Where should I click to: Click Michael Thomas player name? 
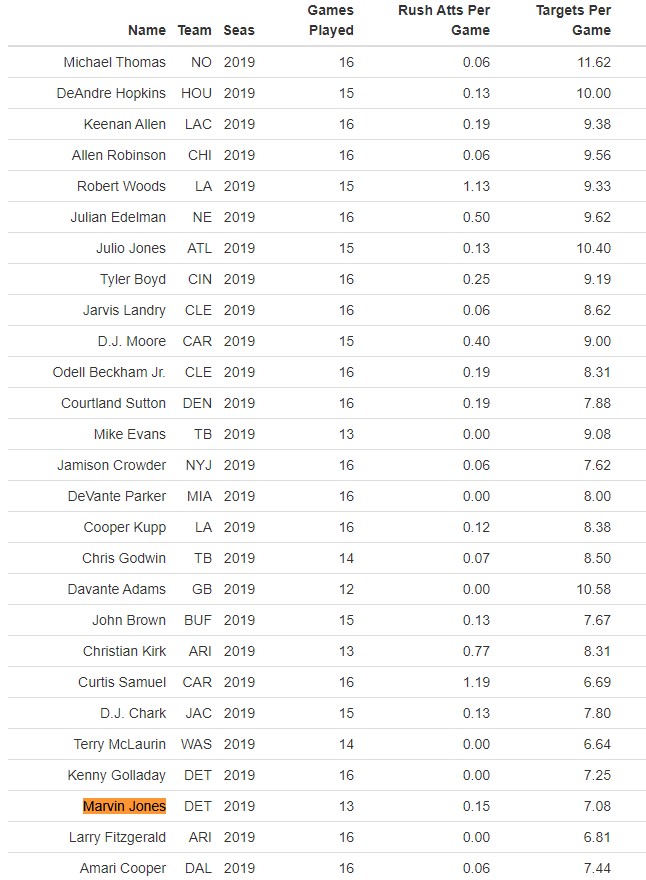click(114, 62)
